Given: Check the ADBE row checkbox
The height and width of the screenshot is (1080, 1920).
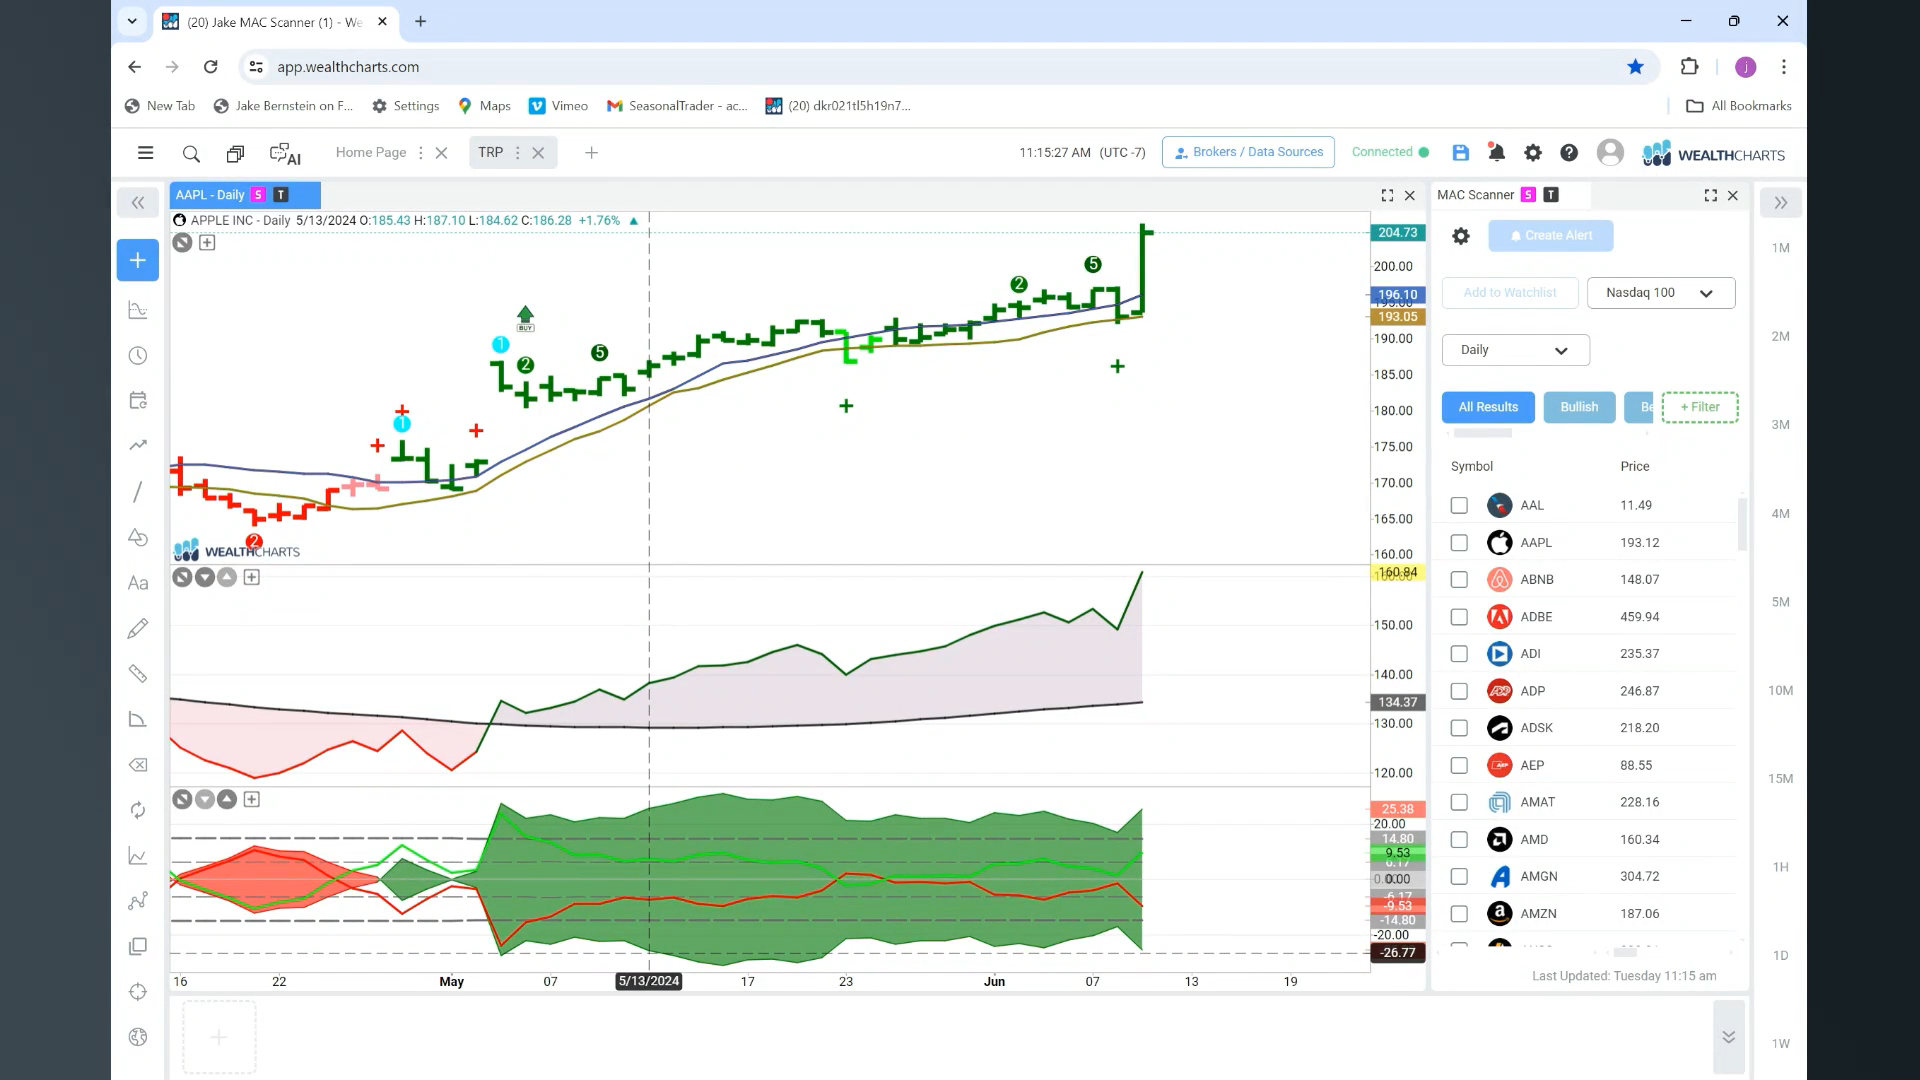Looking at the screenshot, I should click(1459, 617).
